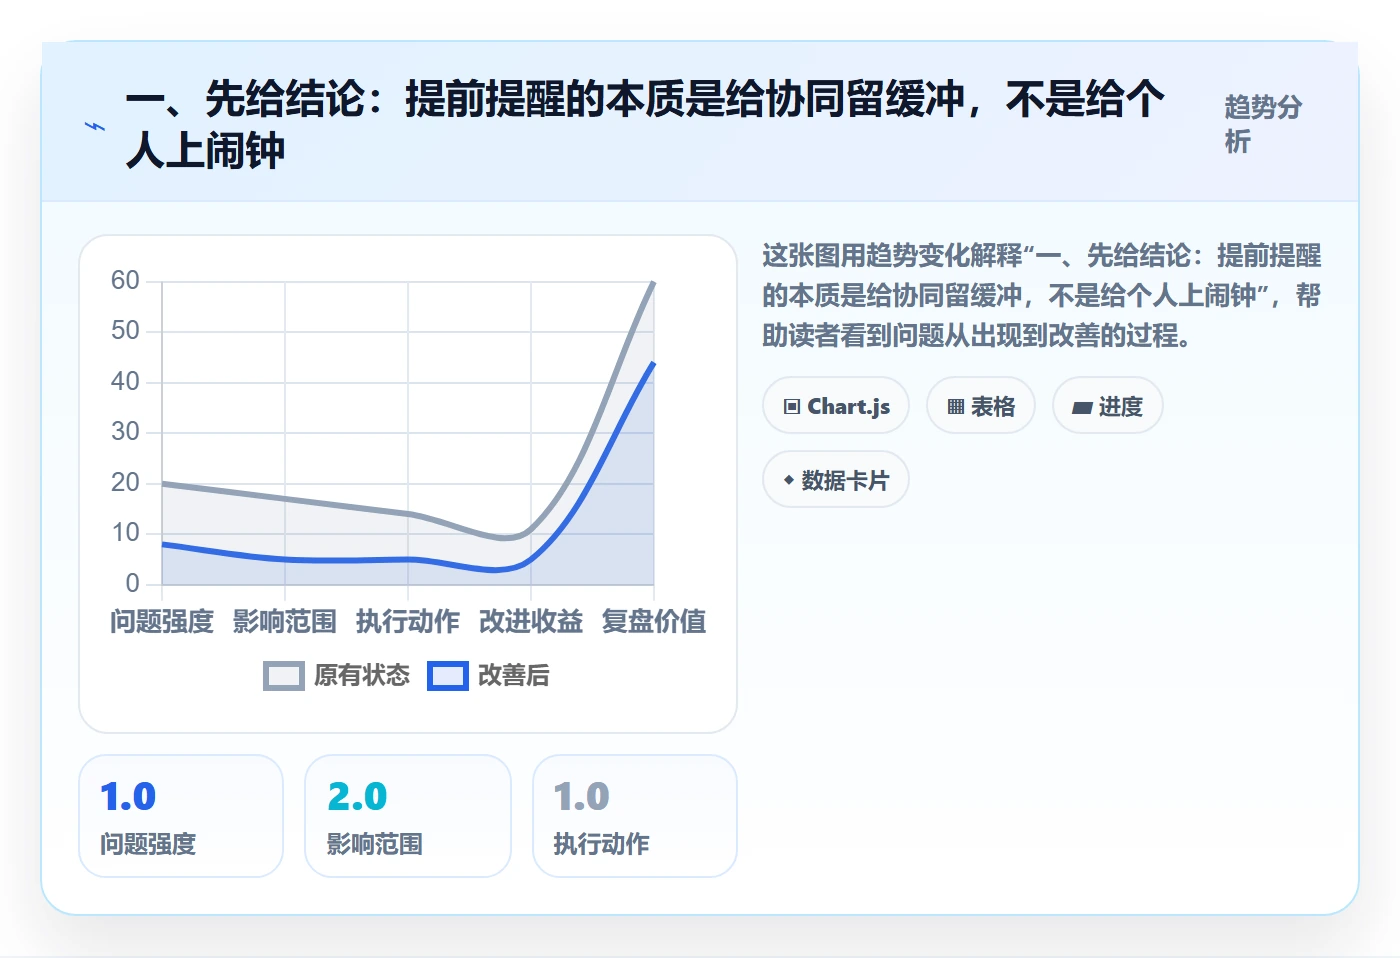
Task: Open the 执行动作 1.0 stat card
Action: (x=635, y=816)
